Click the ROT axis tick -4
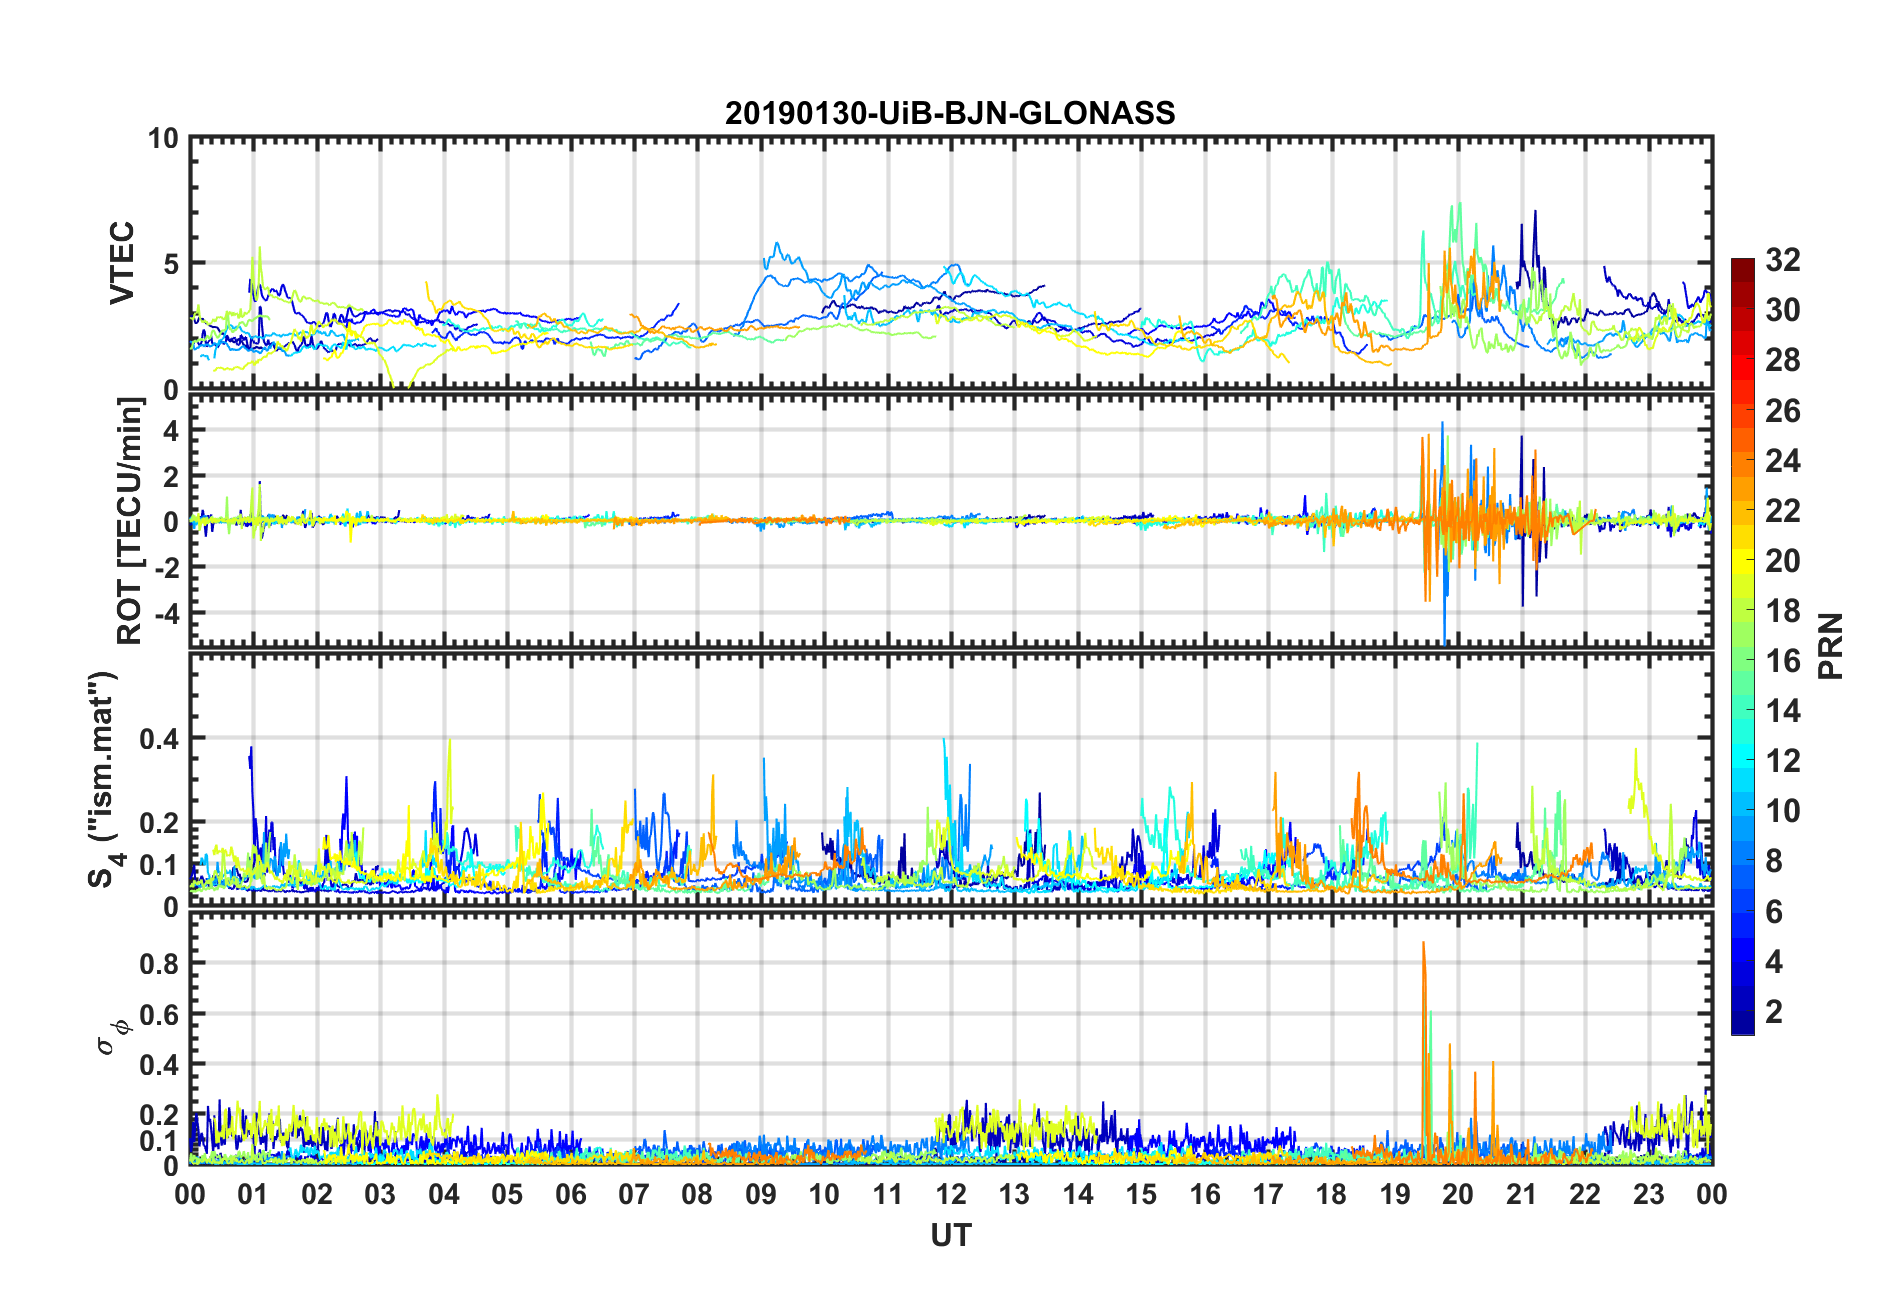 click(167, 612)
